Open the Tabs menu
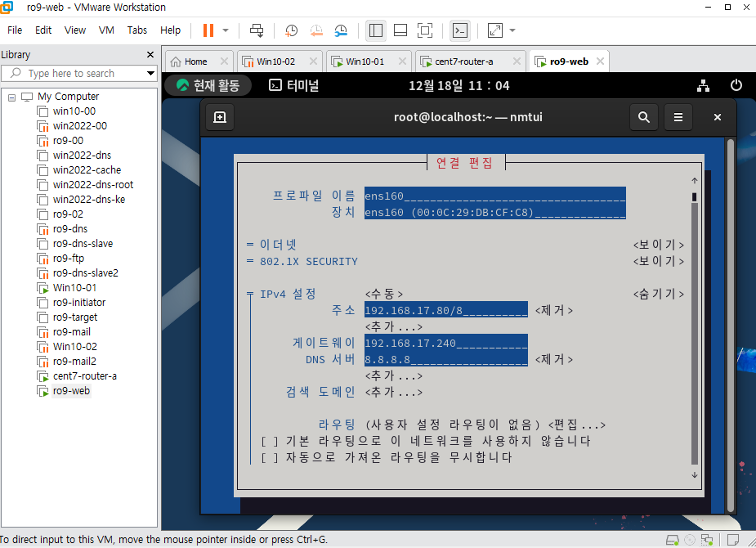 pos(137,30)
